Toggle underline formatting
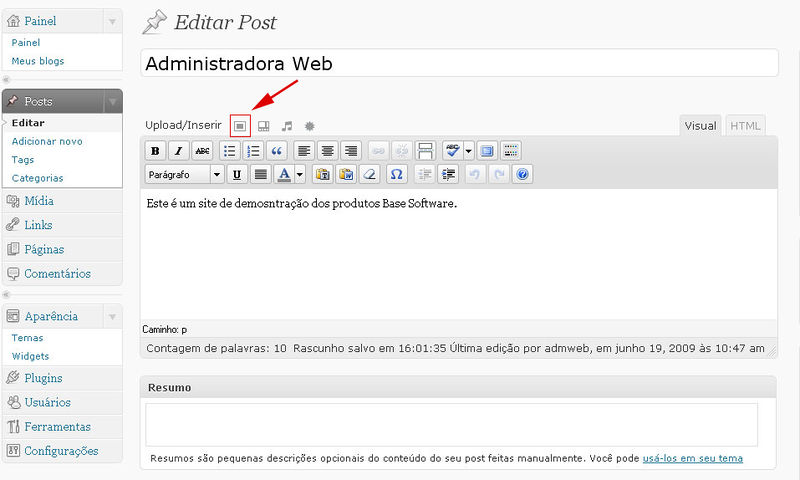Screen dimensions: 800x480 tap(237, 174)
